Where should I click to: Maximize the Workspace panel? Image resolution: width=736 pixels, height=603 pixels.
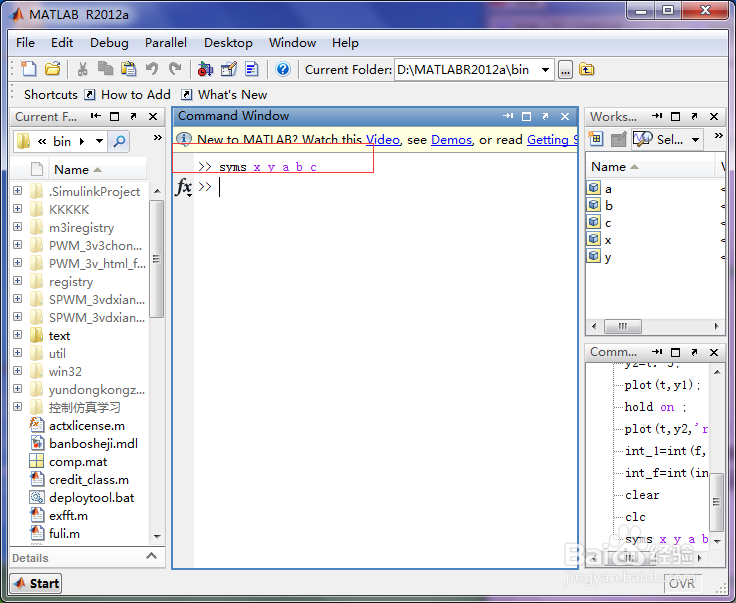[675, 116]
